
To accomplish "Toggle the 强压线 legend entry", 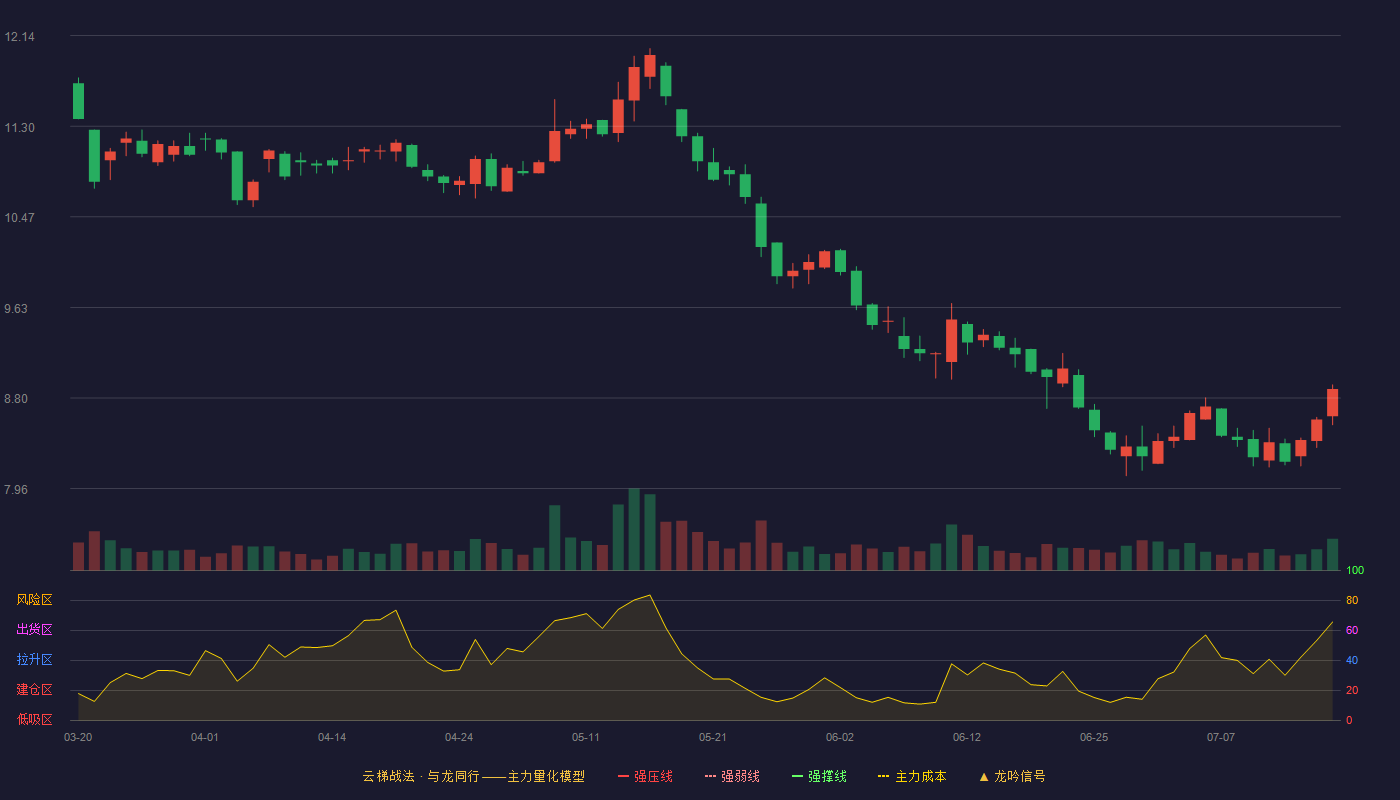I will [645, 776].
